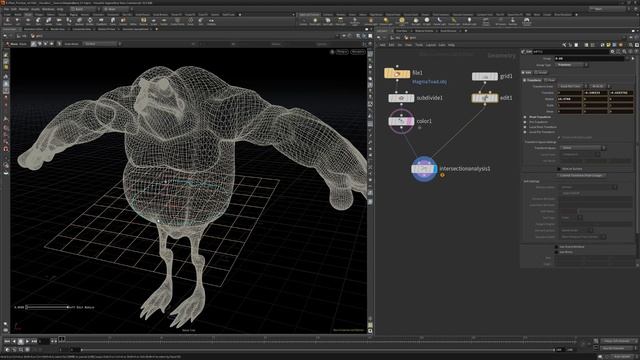Open the Transform Space dropdown
The height and width of the screenshot is (360, 640).
click(x=582, y=148)
